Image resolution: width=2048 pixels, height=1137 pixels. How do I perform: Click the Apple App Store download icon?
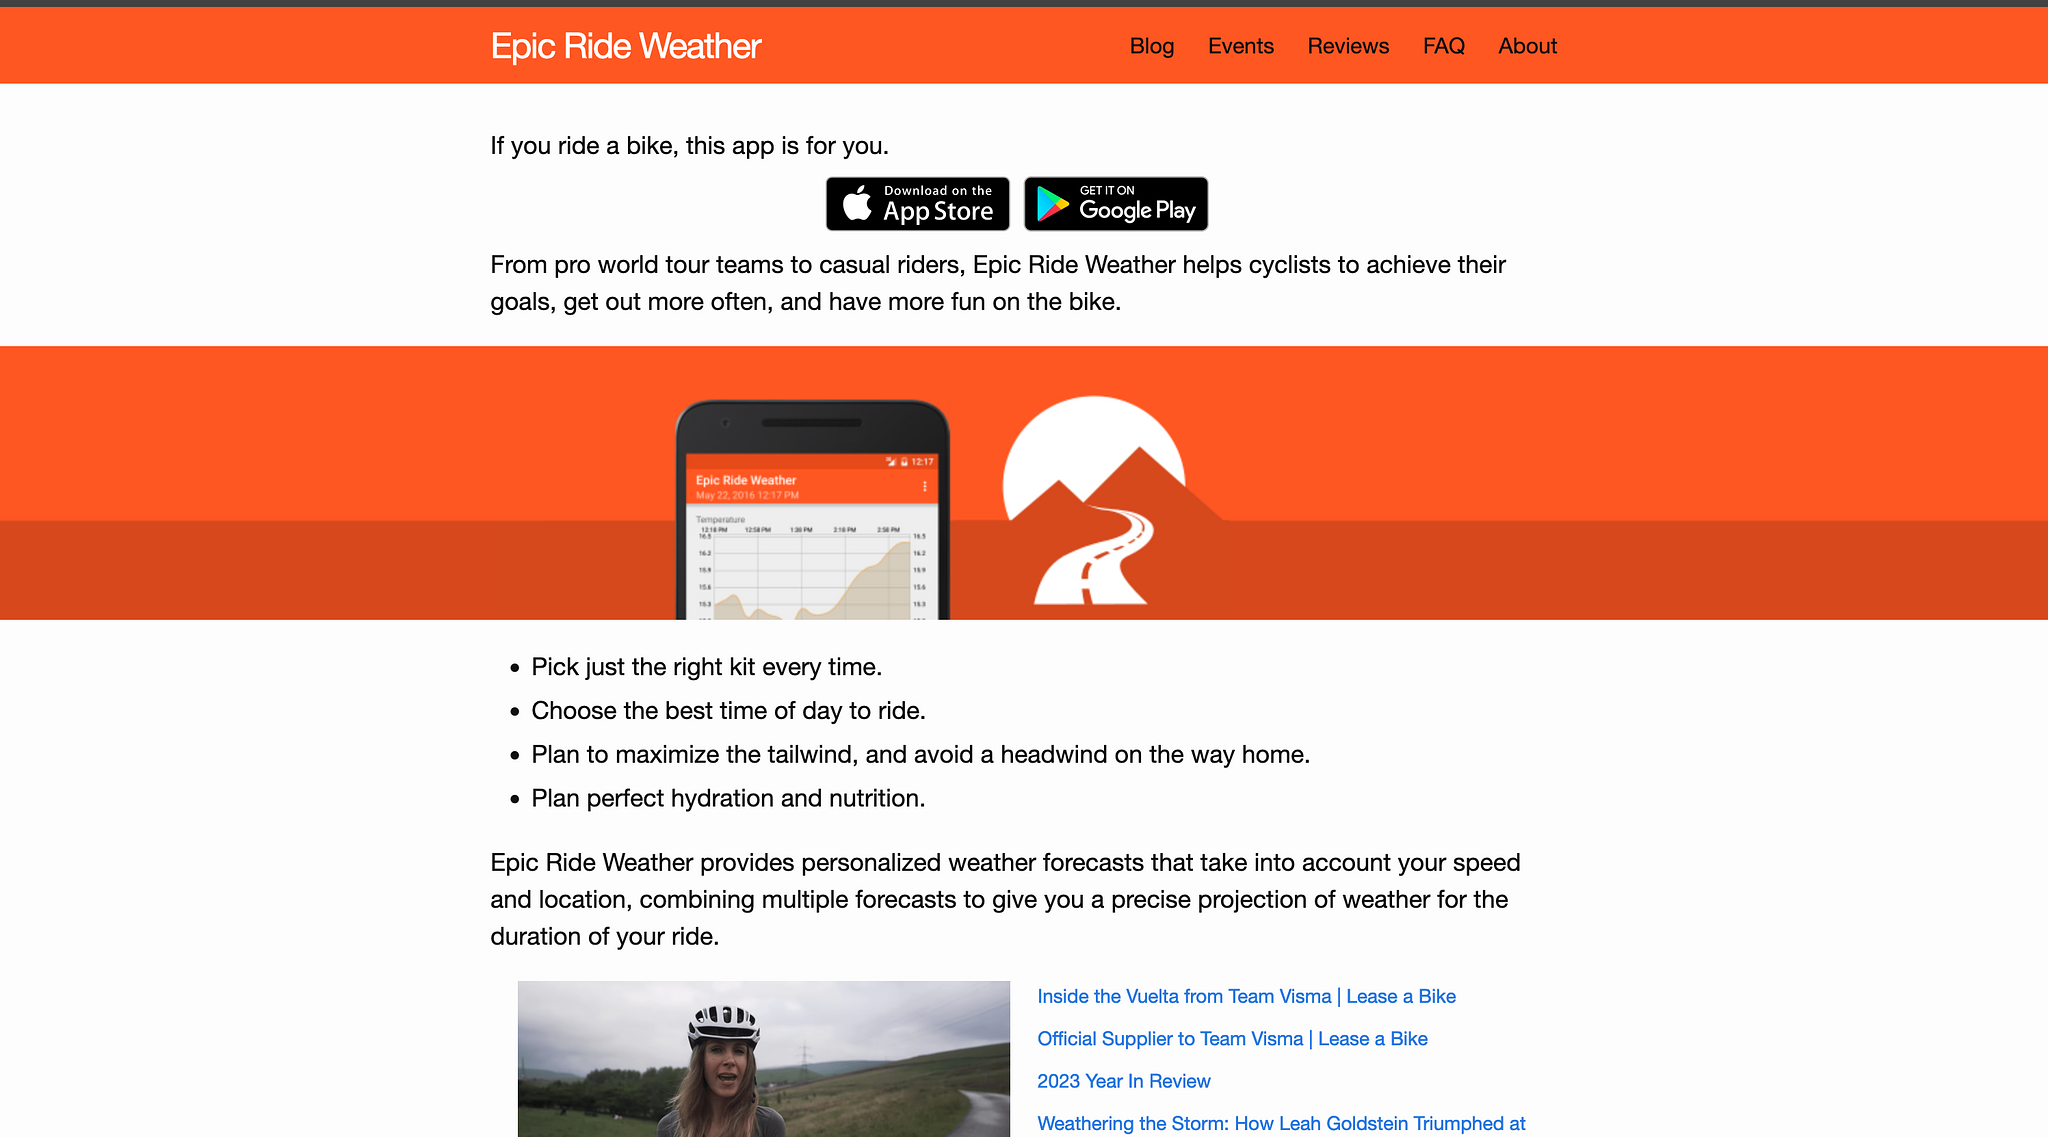pyautogui.click(x=917, y=204)
